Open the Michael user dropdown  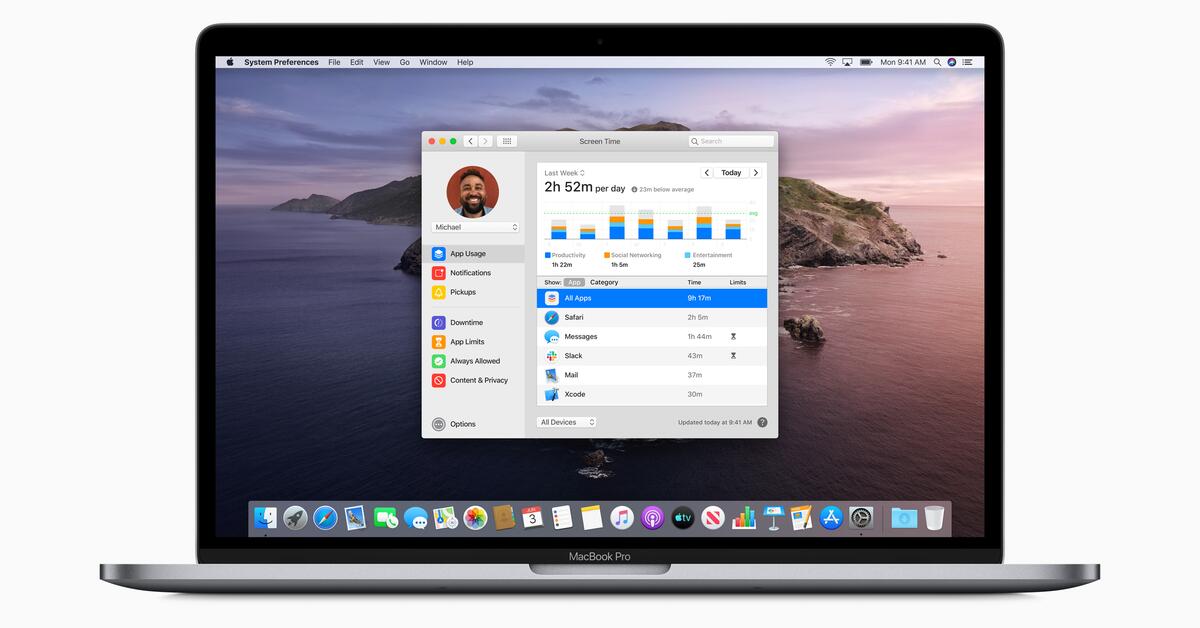(475, 227)
